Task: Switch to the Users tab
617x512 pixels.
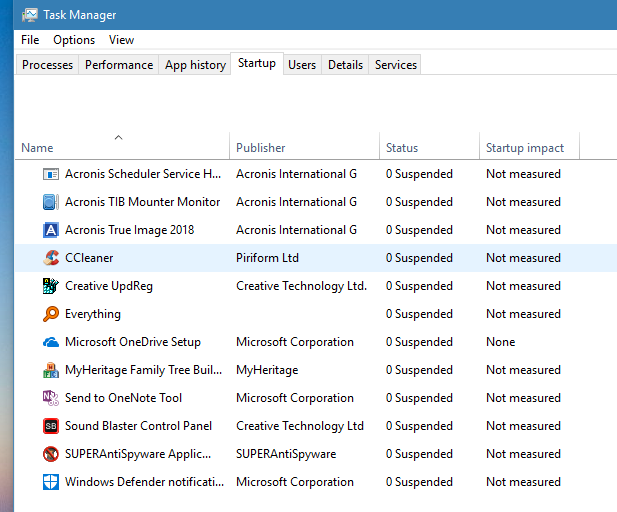Action: 302,65
